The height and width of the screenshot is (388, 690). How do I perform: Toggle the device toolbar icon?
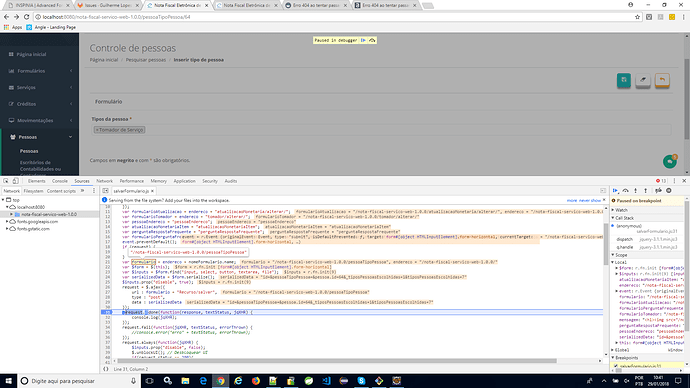[15, 181]
